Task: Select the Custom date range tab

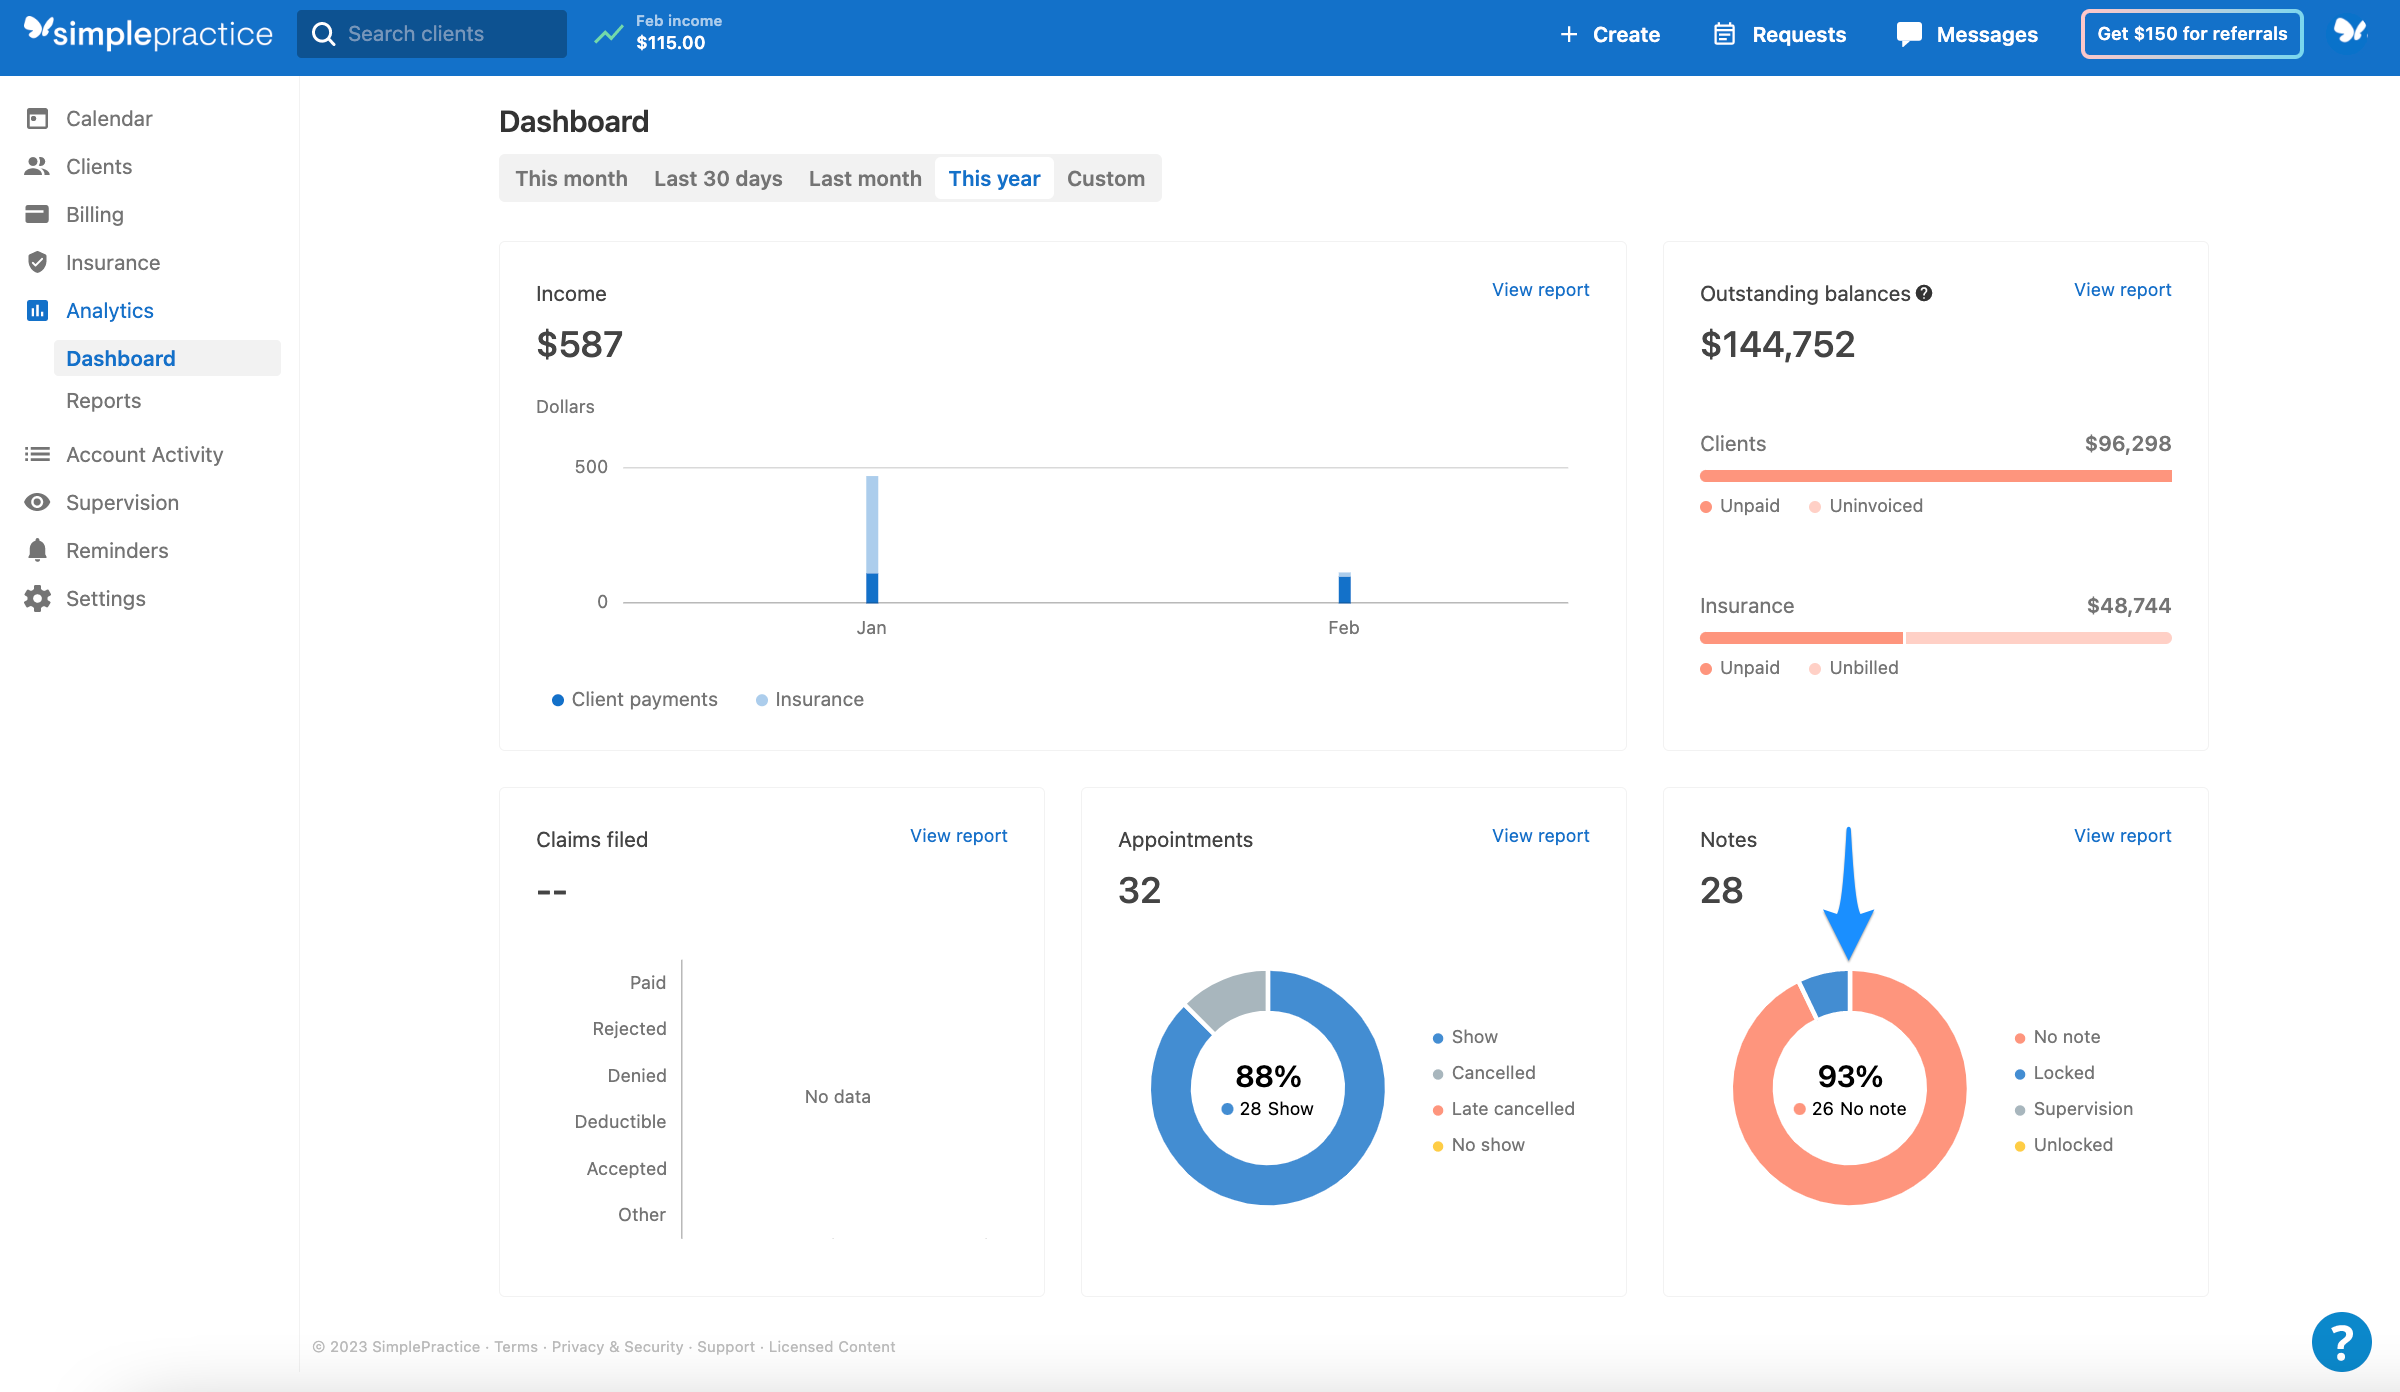Action: click(1105, 178)
